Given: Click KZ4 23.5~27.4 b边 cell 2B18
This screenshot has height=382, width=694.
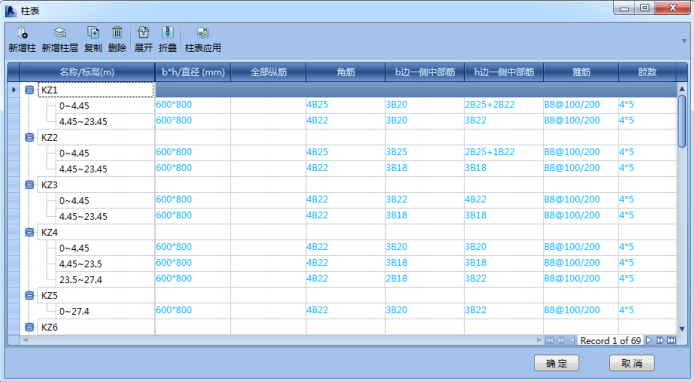Looking at the screenshot, I should pos(424,279).
